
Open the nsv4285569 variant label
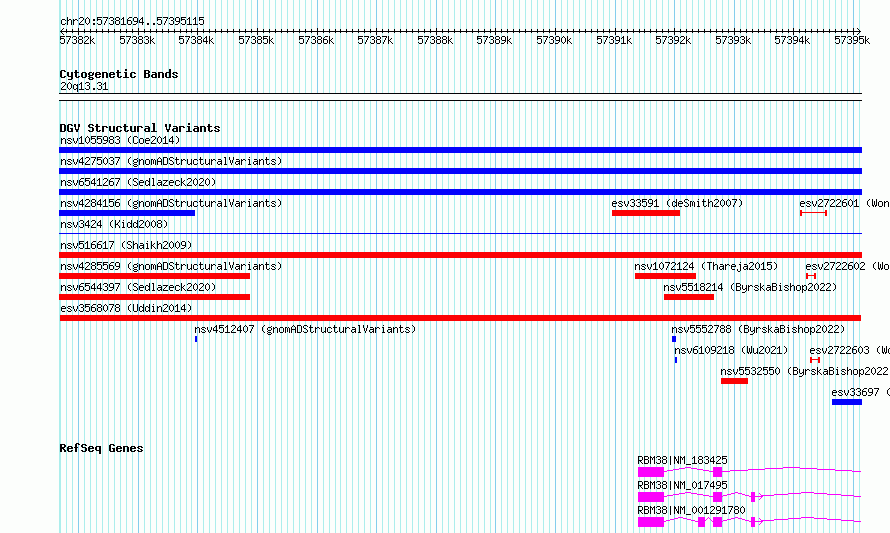coord(171,266)
